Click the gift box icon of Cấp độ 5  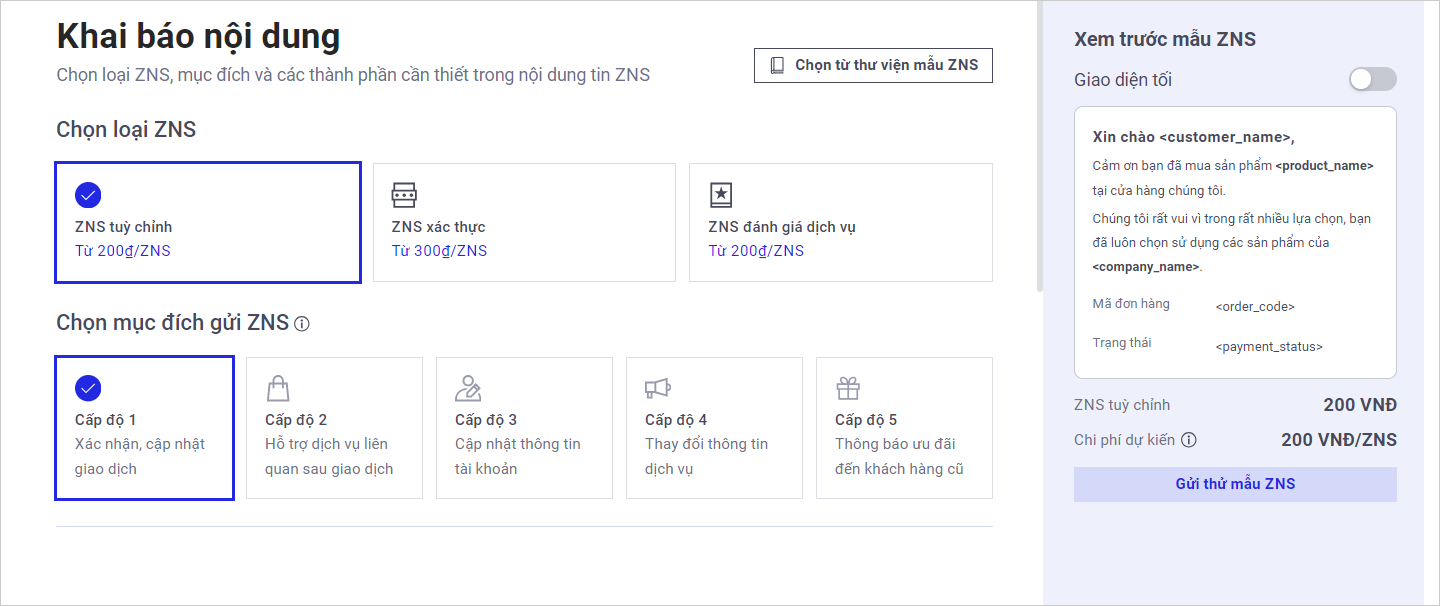[848, 388]
